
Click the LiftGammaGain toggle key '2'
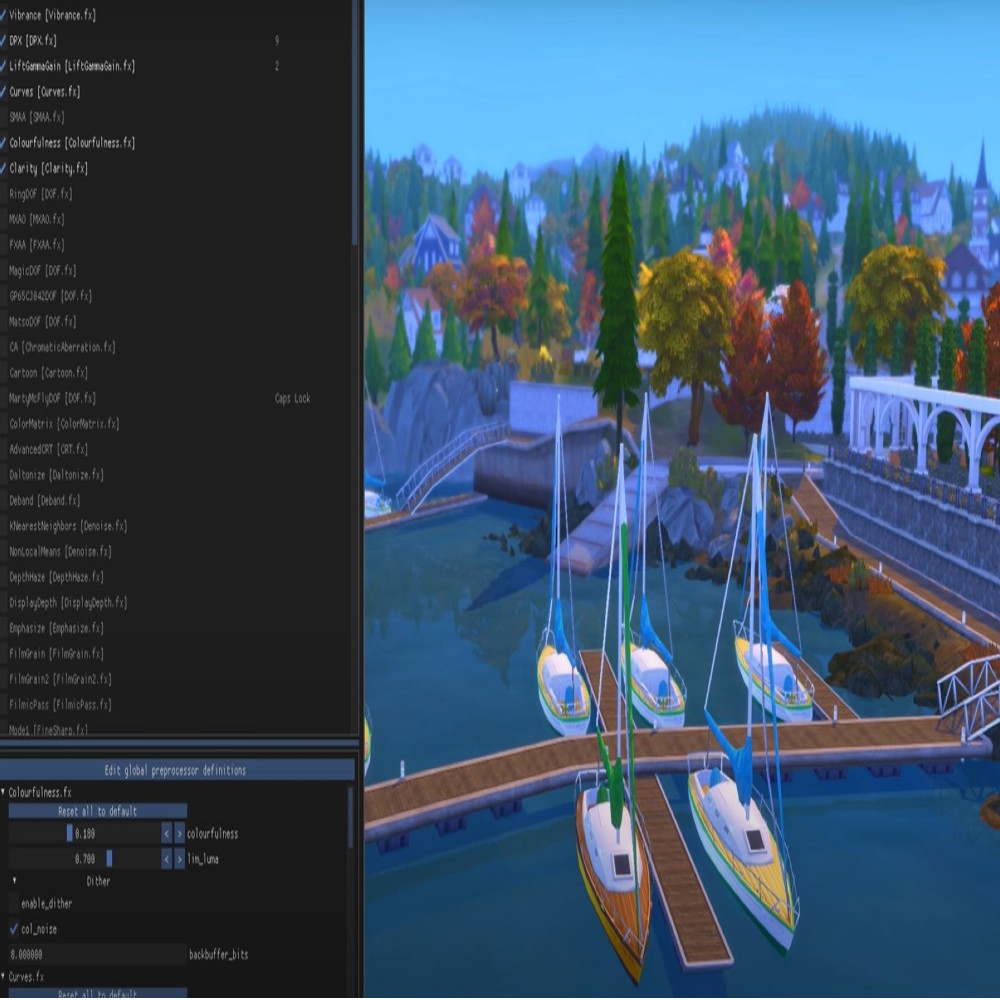[277, 66]
